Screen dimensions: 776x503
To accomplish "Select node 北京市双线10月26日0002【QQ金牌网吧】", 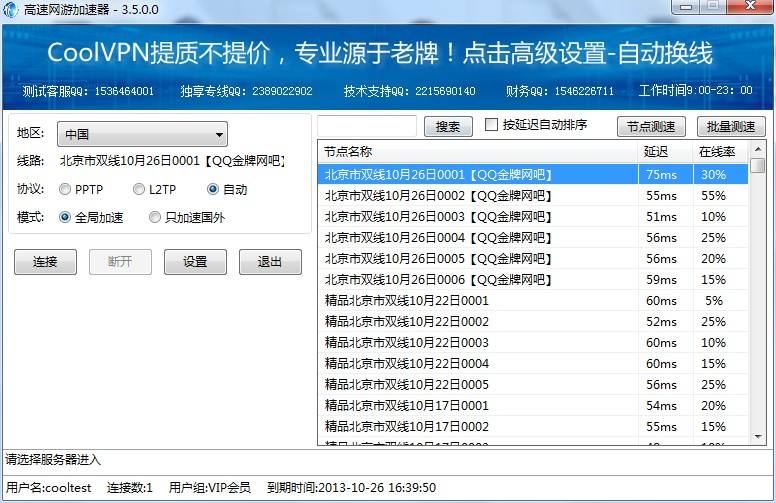I will point(533,196).
